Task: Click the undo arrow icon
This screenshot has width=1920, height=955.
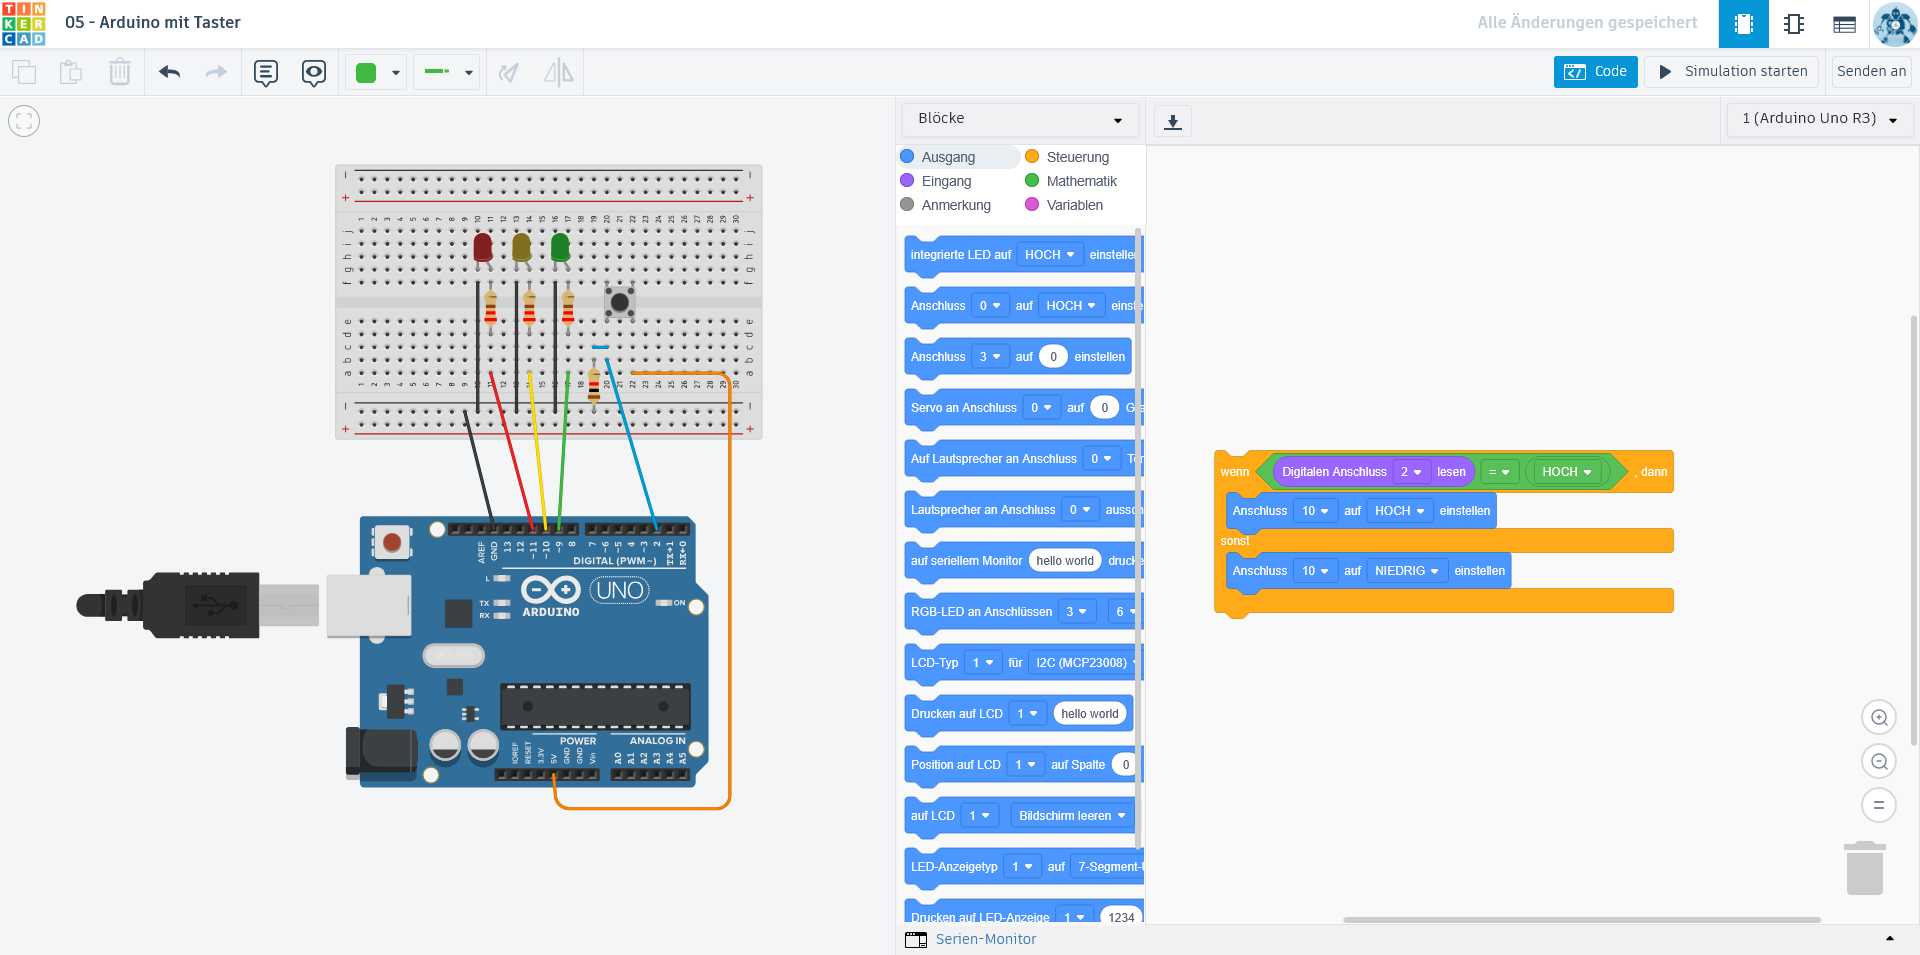Action: click(170, 72)
